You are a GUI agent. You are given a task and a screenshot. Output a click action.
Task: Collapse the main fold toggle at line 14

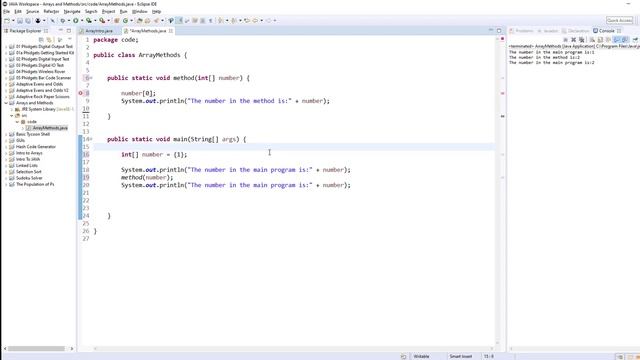91,139
